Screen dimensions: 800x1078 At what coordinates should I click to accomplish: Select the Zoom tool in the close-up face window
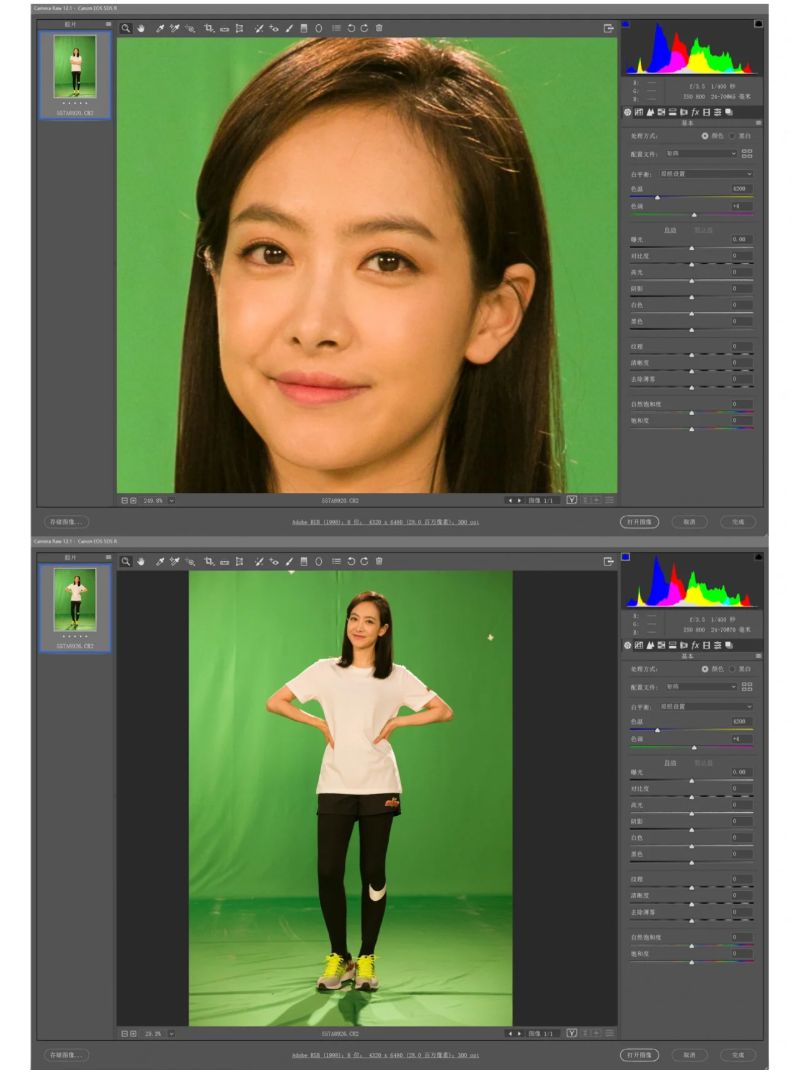(x=126, y=28)
